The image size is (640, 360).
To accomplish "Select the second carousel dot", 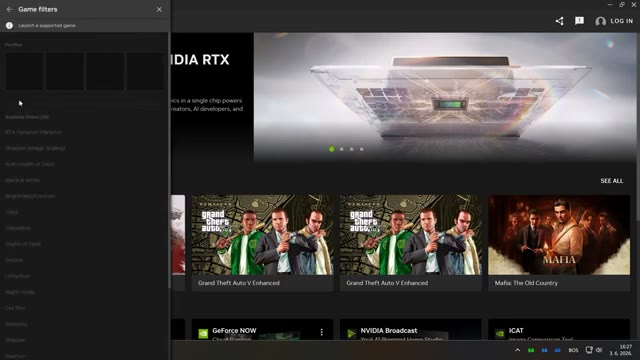I will (x=342, y=149).
